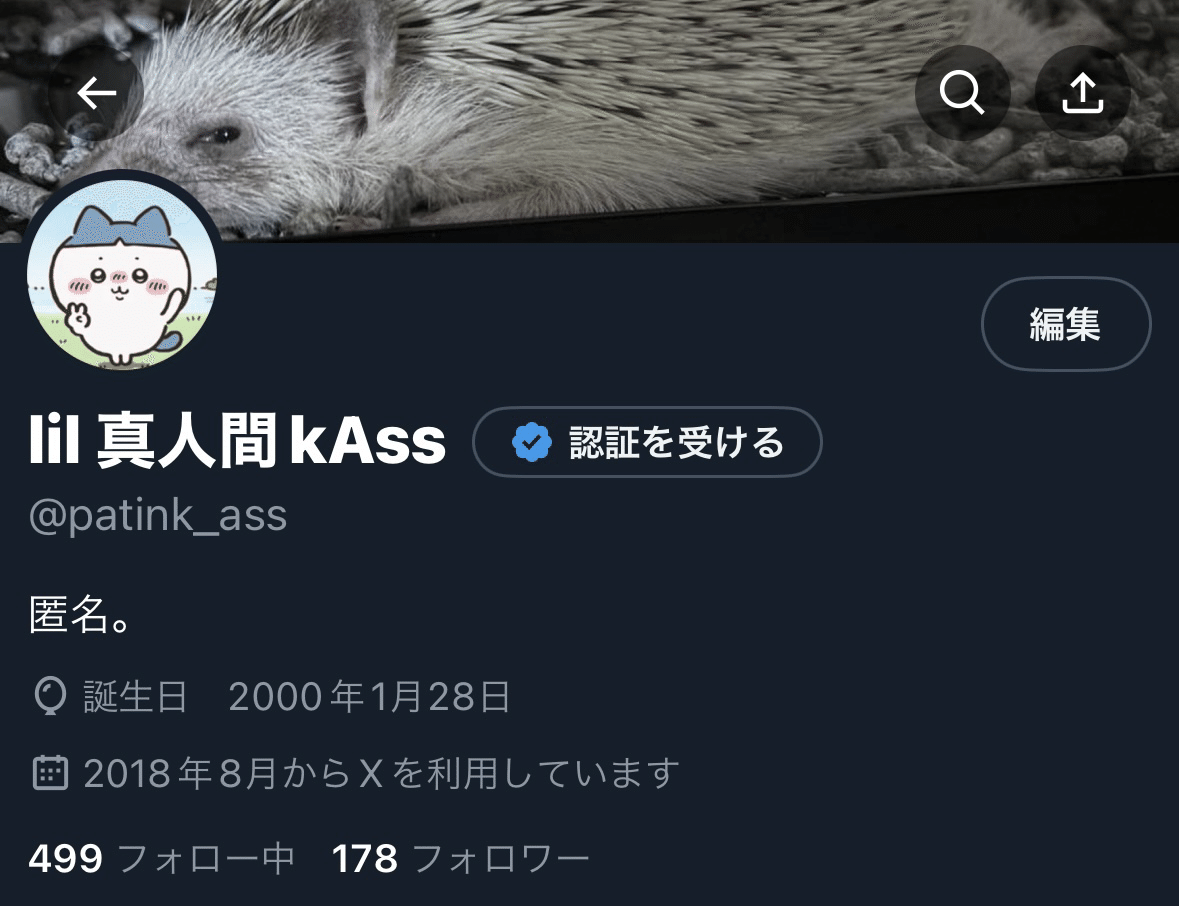Screen dimensions: 1179x906
Task: Open the 499 following count
Action: (x=65, y=858)
